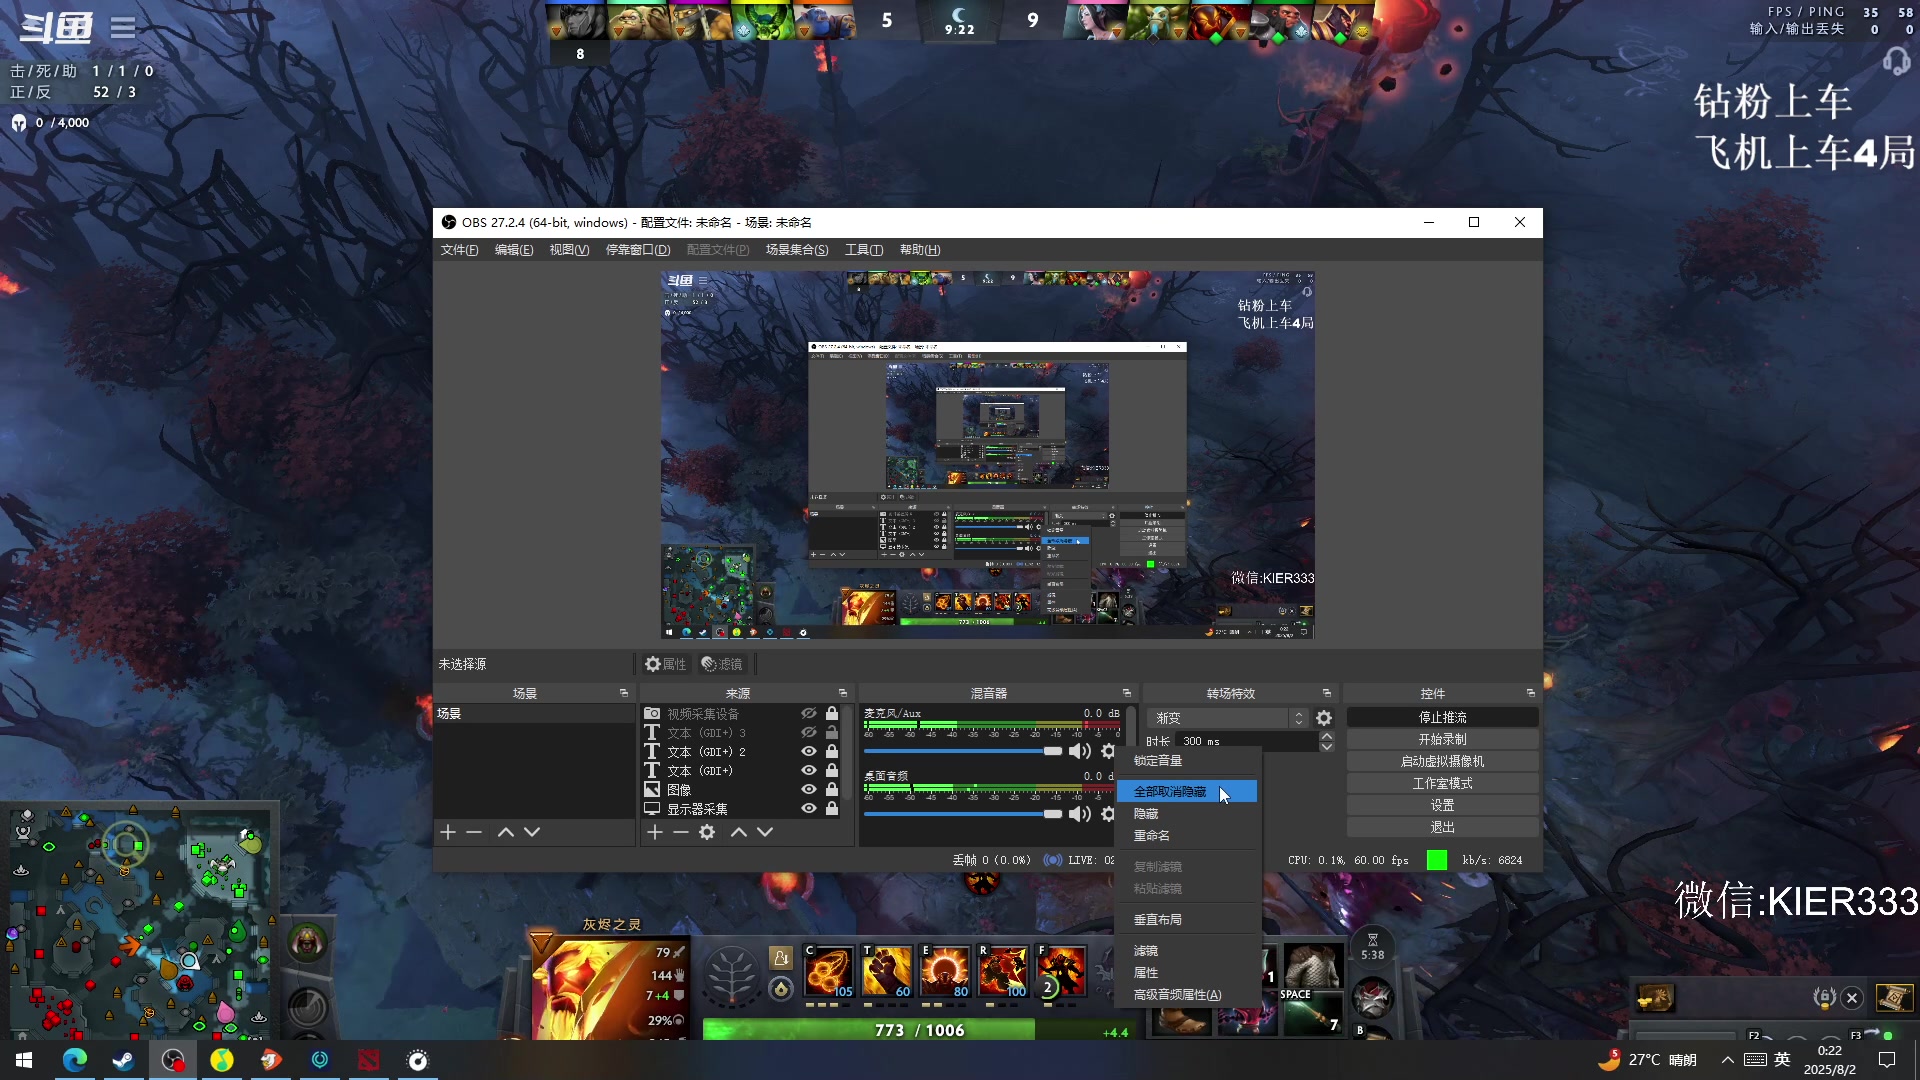Pop out the 混音器 dock panel
The image size is (1920, 1080).
coord(1127,693)
